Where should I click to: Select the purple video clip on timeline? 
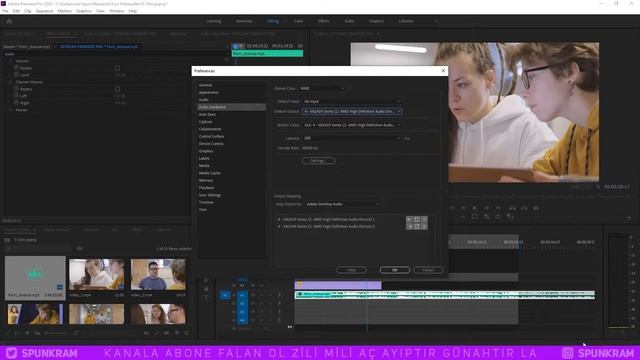click(338, 285)
